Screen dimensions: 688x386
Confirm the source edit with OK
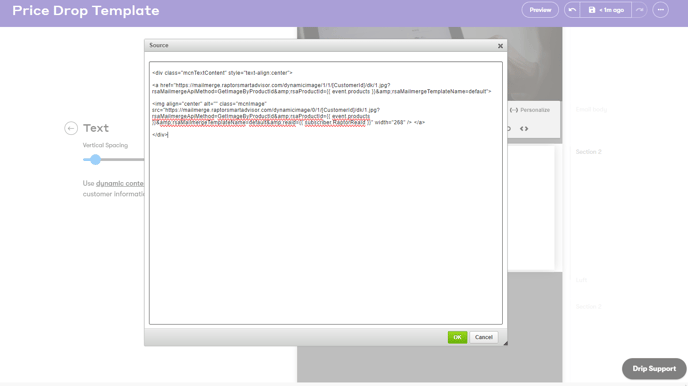457,337
